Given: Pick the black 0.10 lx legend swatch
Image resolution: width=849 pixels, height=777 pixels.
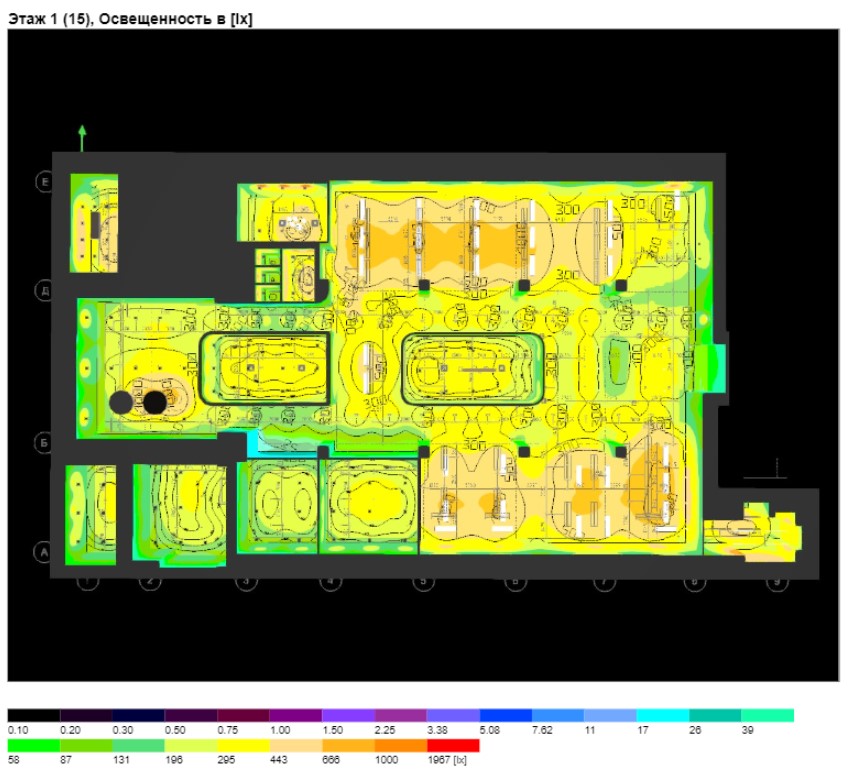Looking at the screenshot, I should [x=33, y=716].
